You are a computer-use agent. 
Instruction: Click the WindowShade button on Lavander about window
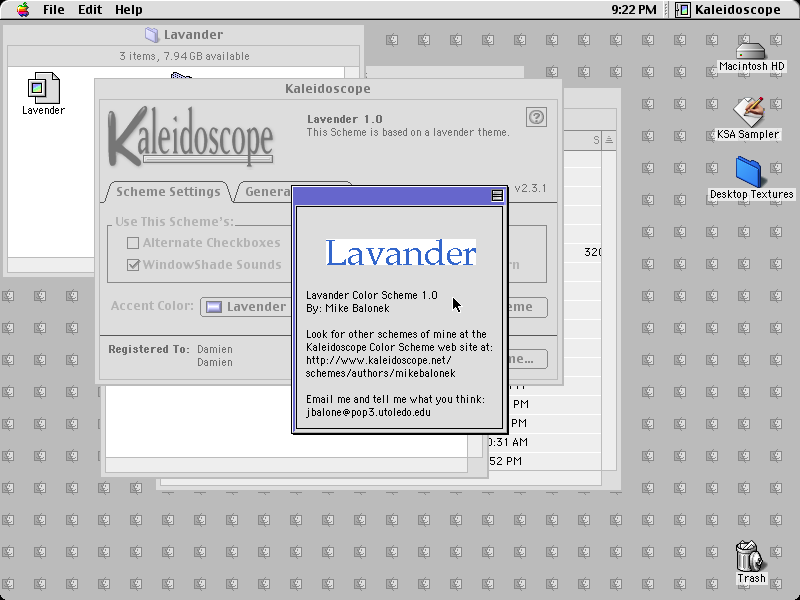[497, 196]
